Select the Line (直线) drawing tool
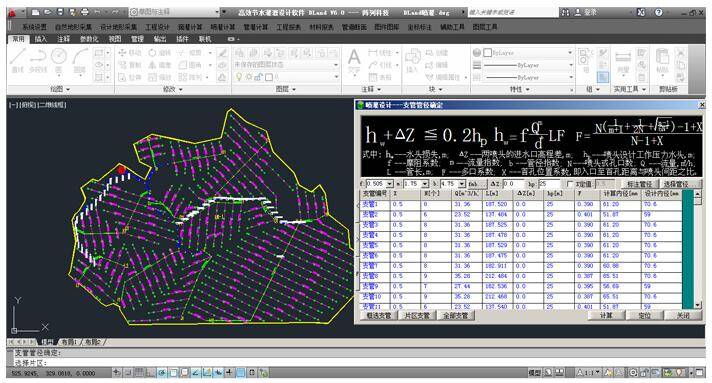Viewport: 712px width, 383px height. tap(17, 60)
